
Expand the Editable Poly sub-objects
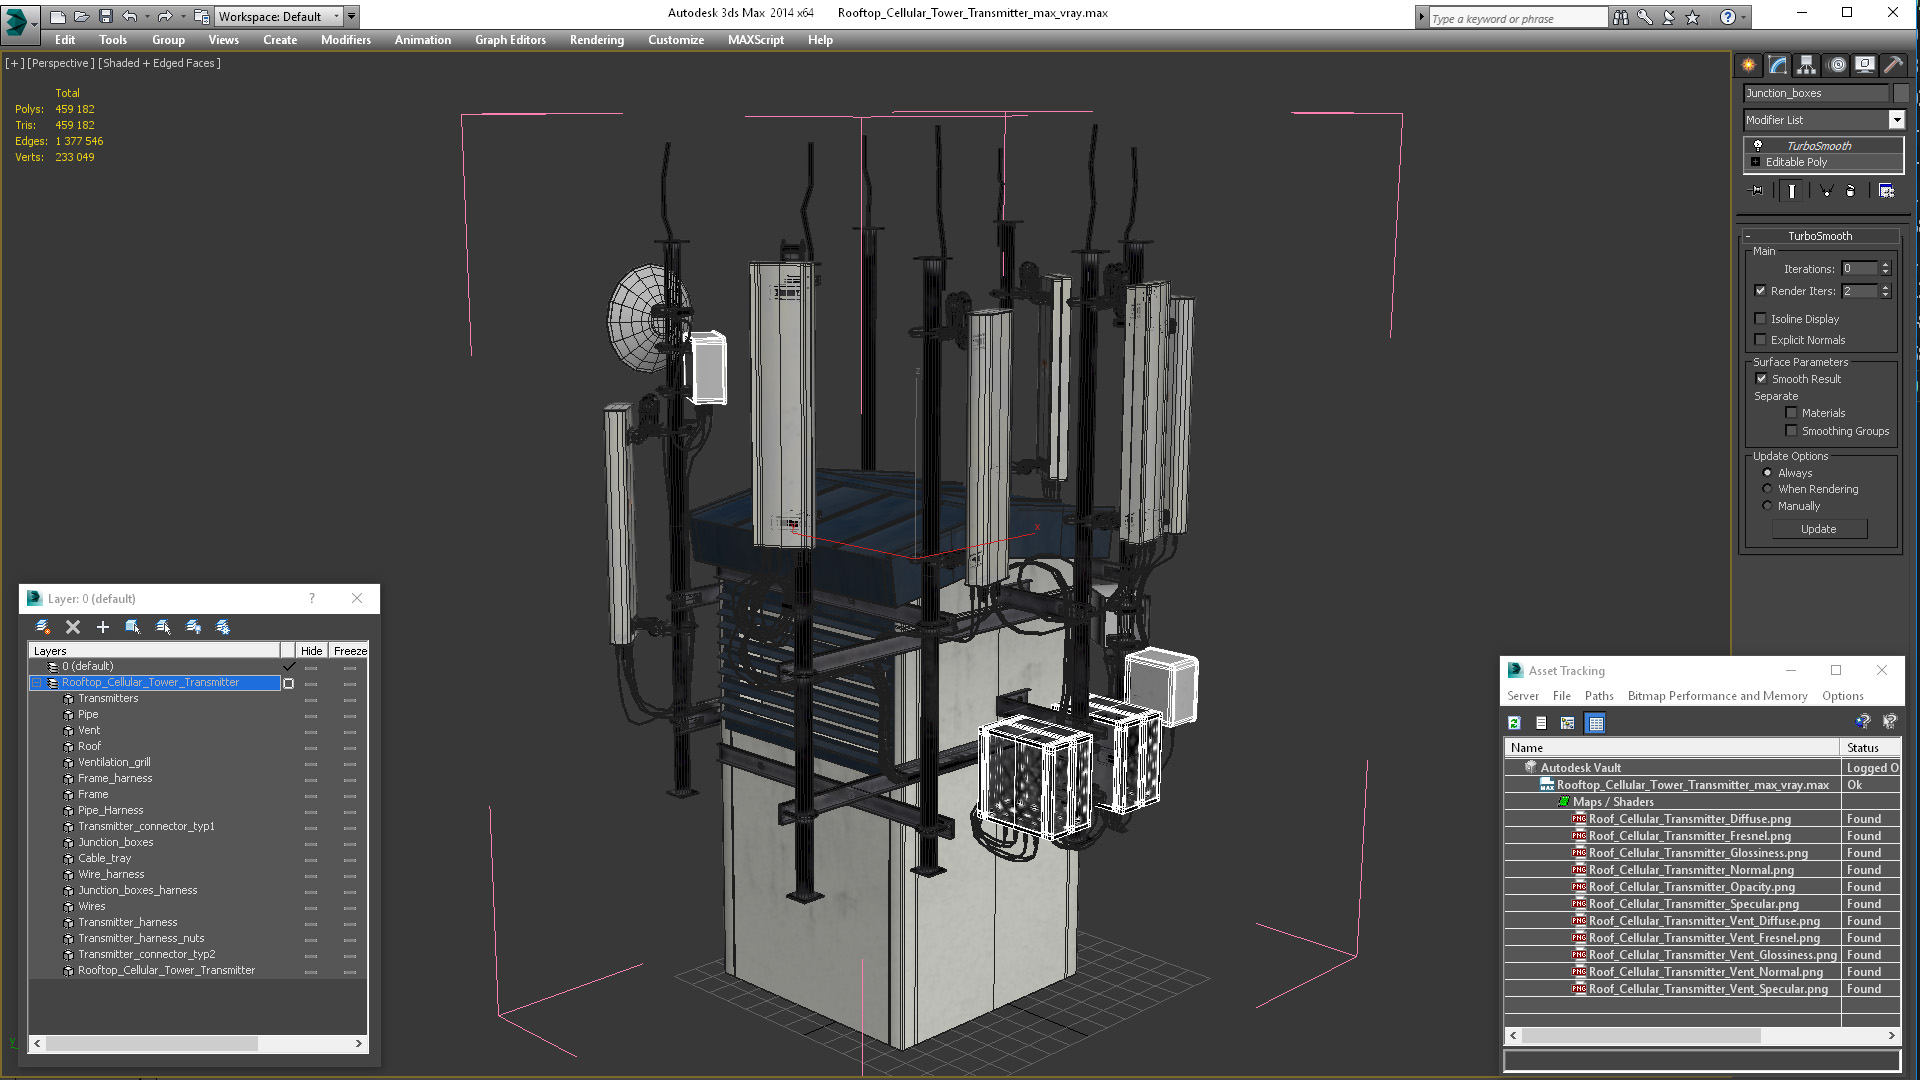tap(1755, 162)
